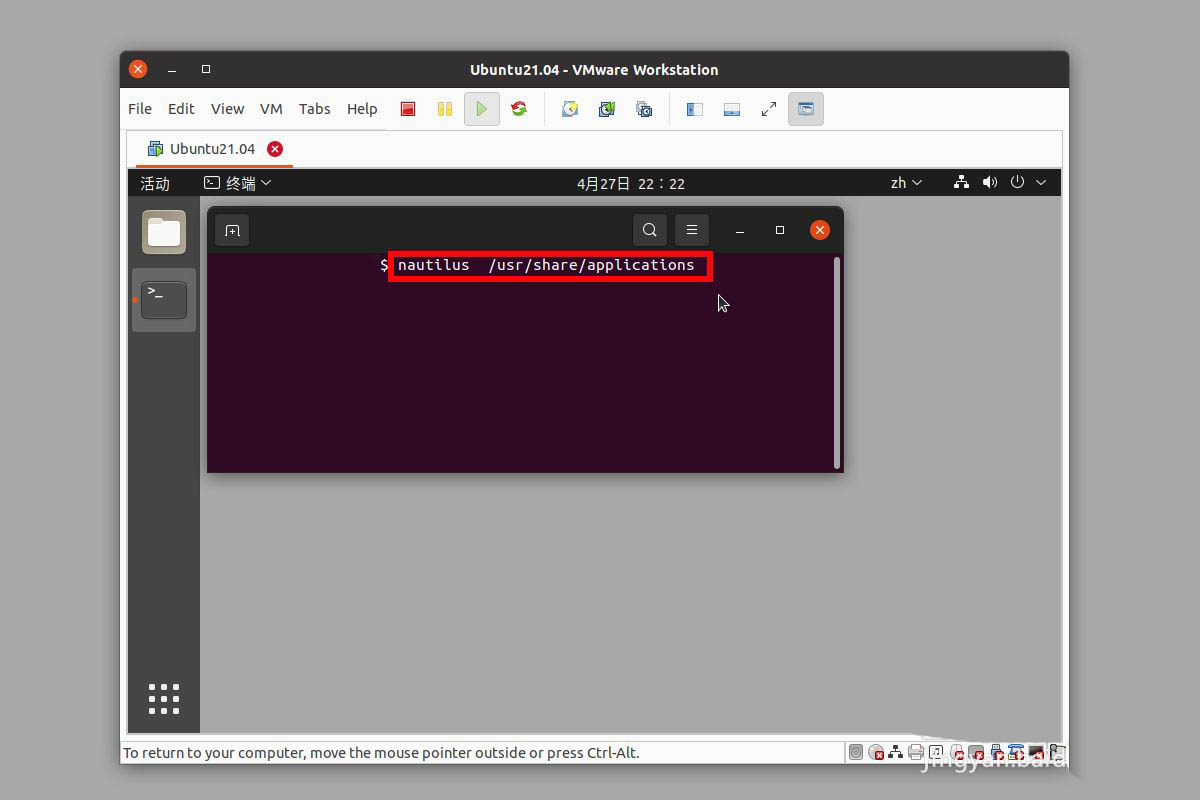
Task: Click the nautilus /usr/share/applications command text
Action: click(x=546, y=265)
